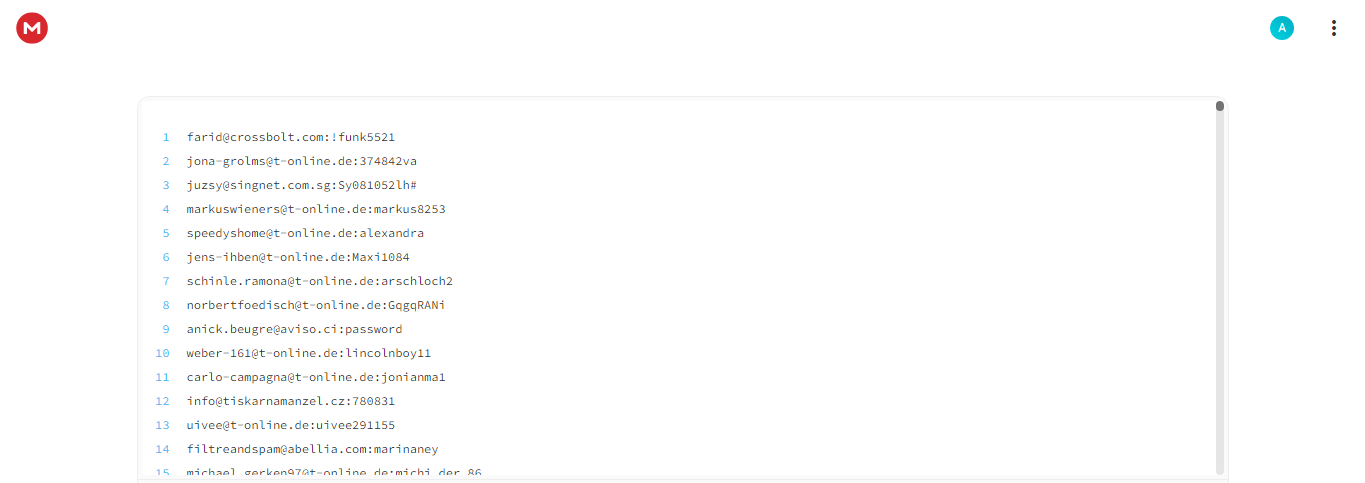Select line number 12 in the gutter
This screenshot has height=483, width=1365.
[163, 401]
